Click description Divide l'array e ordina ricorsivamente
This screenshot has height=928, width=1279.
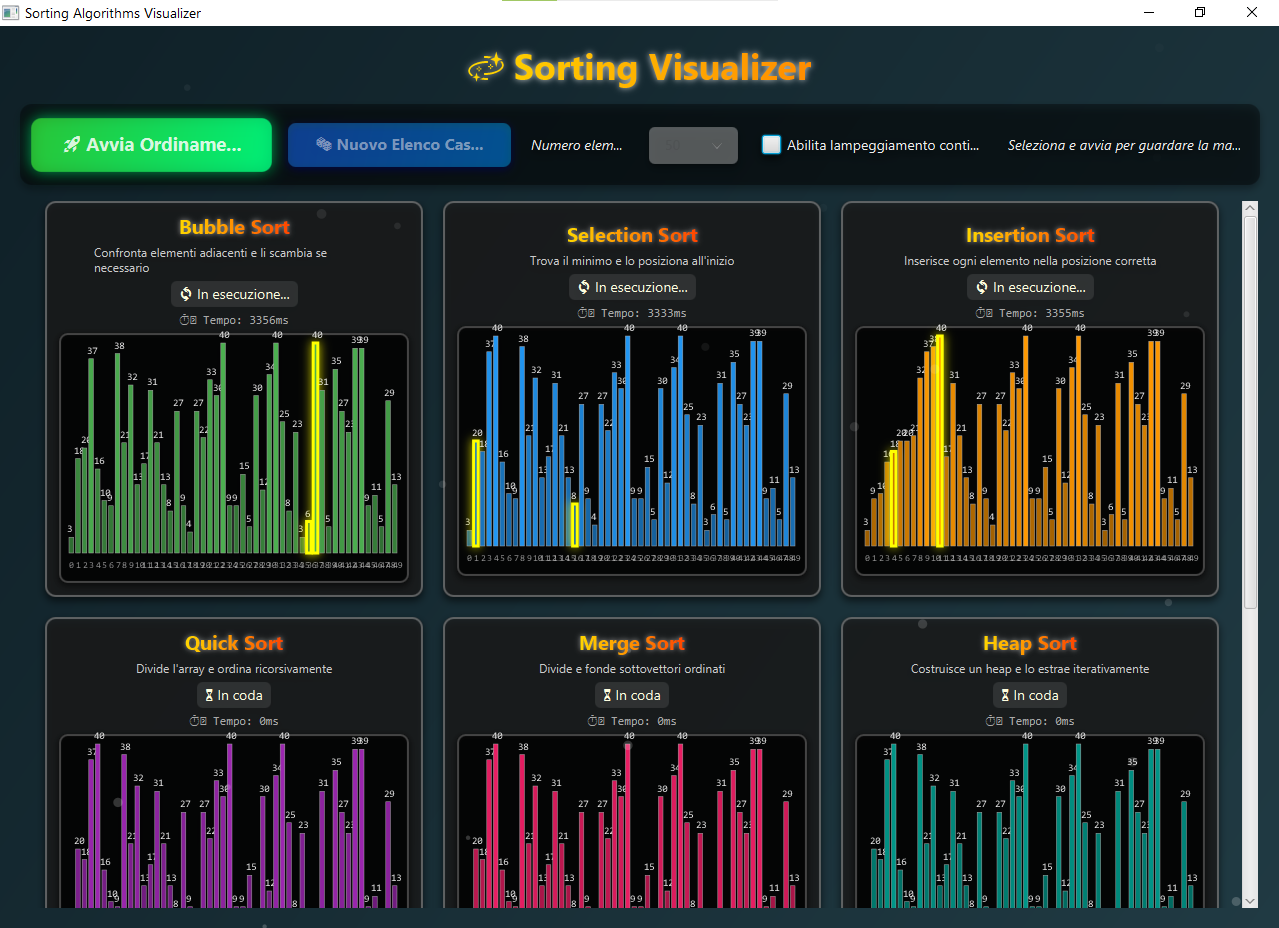click(x=234, y=669)
